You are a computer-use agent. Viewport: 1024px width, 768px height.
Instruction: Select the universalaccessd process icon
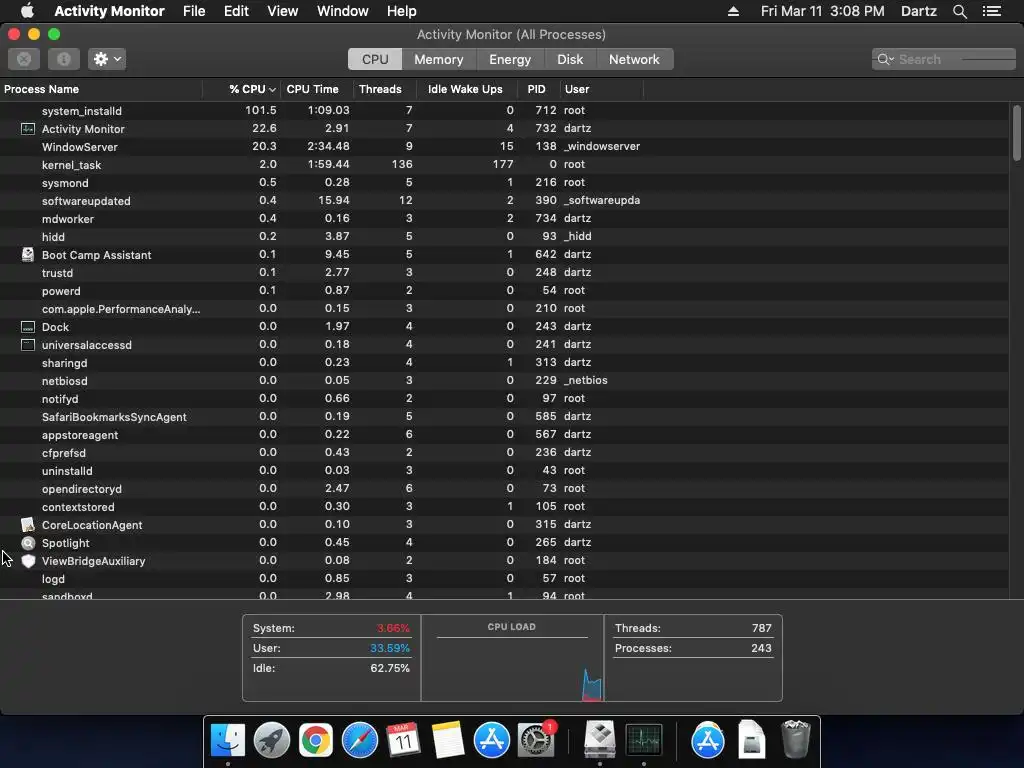click(x=28, y=344)
